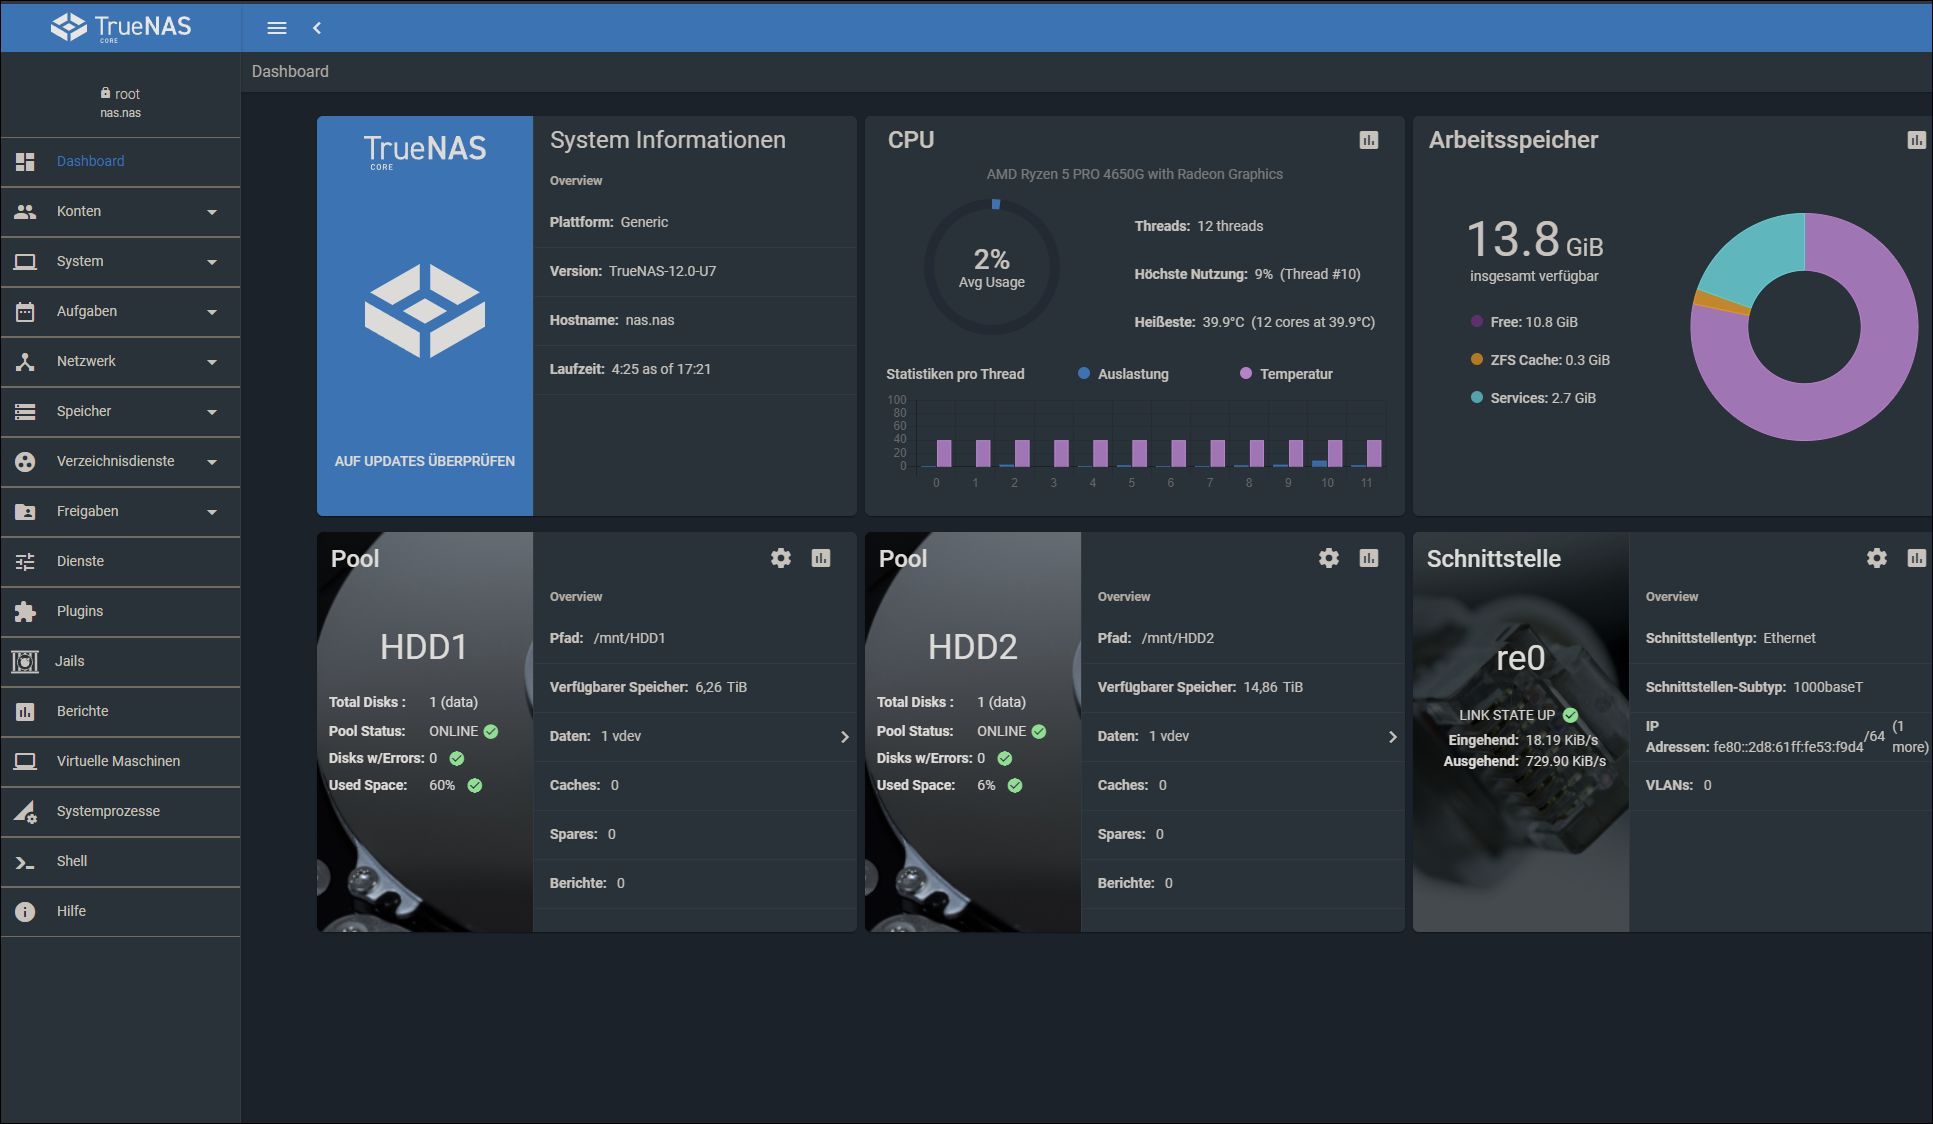Toggle the Services legend in memory chart
The height and width of the screenshot is (1124, 1933).
[x=1534, y=398]
